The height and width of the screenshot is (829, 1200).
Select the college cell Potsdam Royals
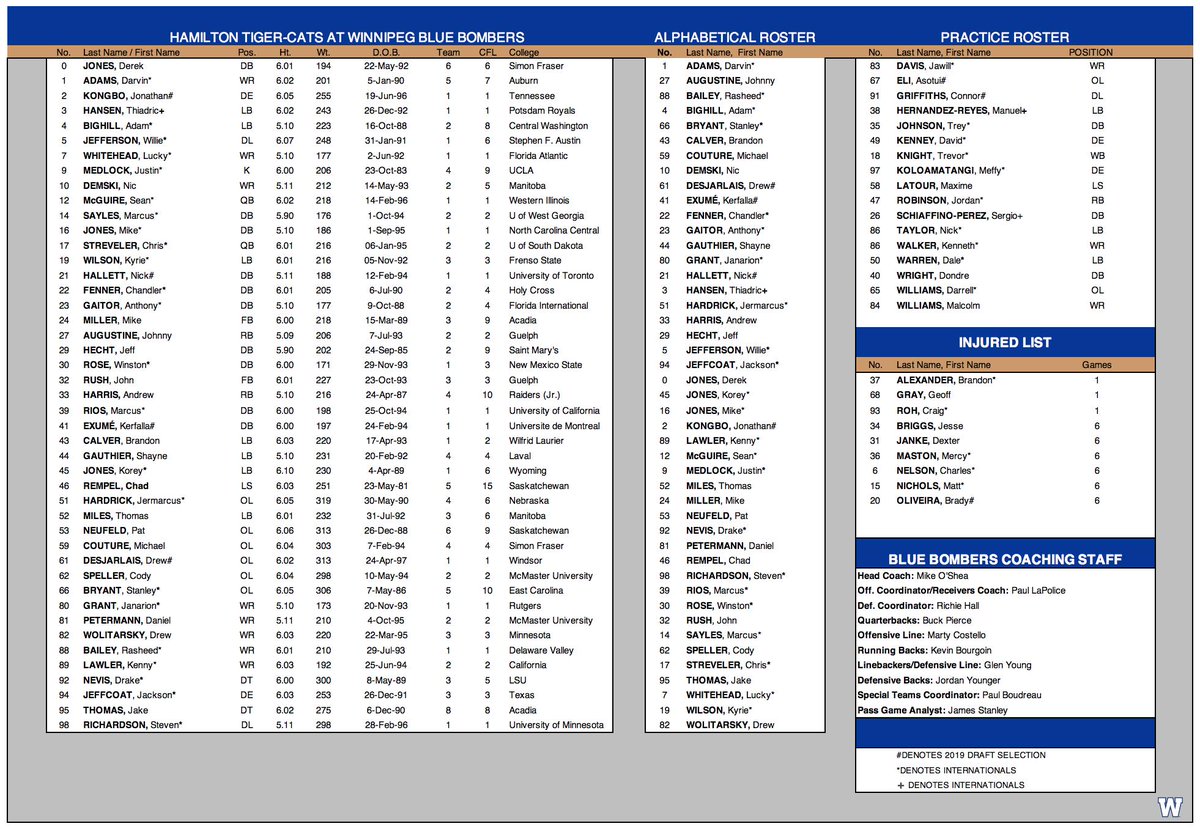point(541,110)
